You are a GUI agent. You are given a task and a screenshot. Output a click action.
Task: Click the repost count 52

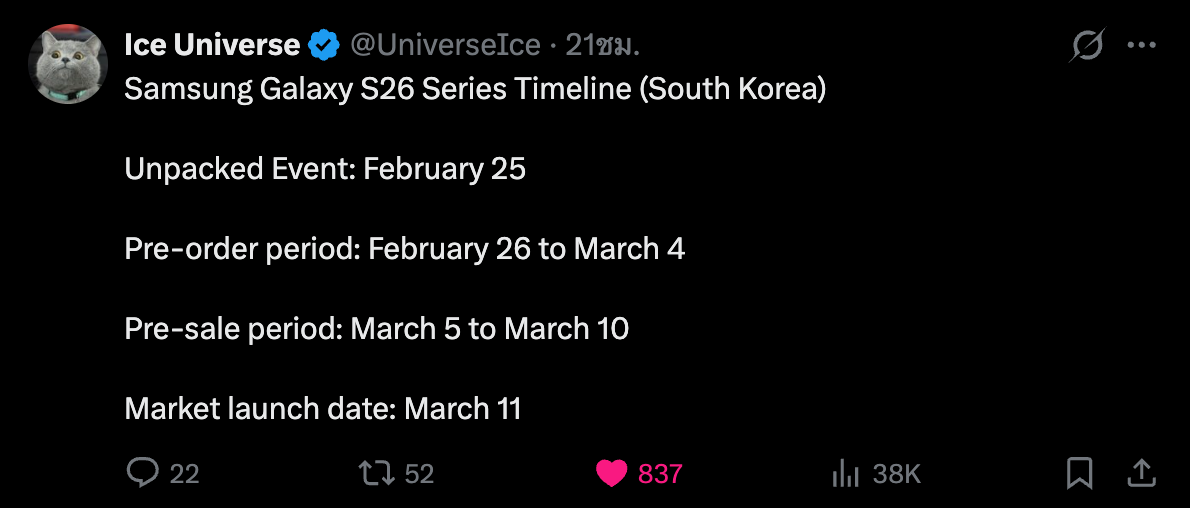click(419, 473)
